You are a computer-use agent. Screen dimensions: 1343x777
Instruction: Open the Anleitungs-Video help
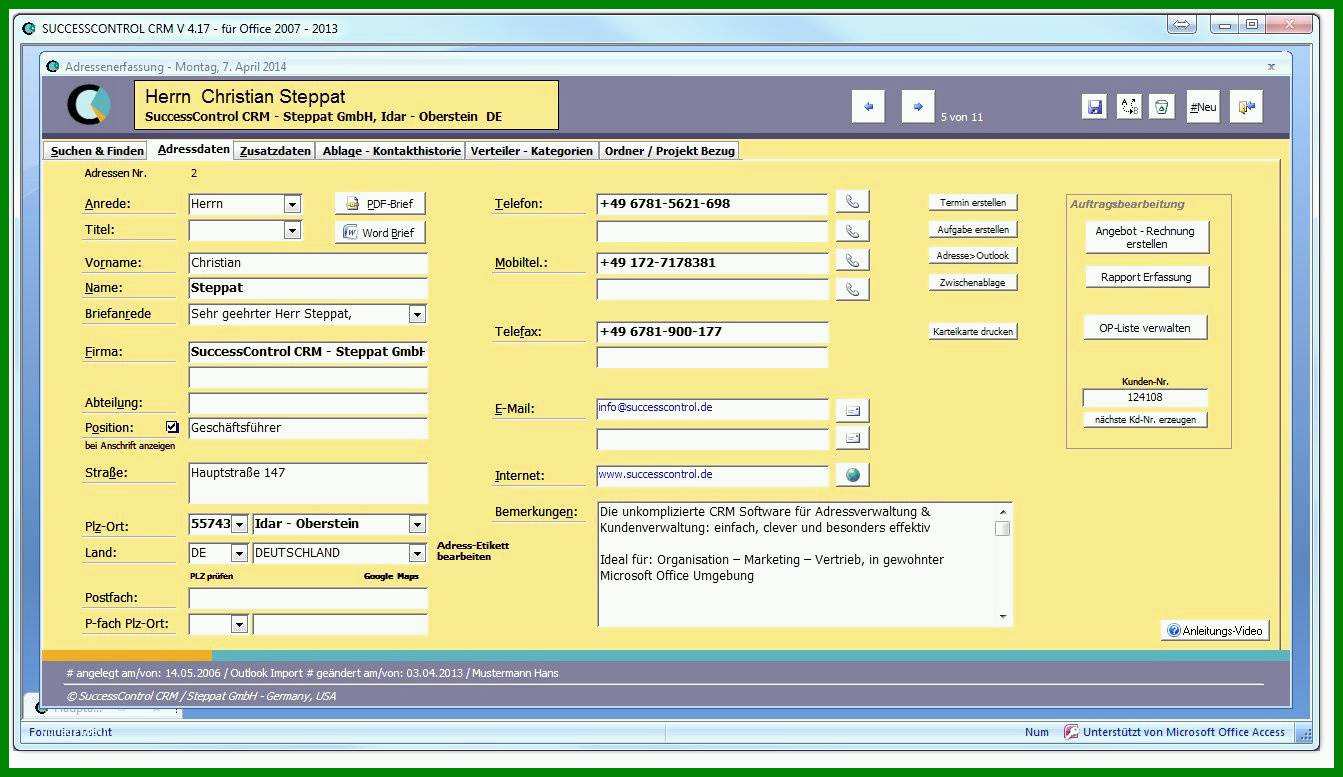tap(1215, 631)
